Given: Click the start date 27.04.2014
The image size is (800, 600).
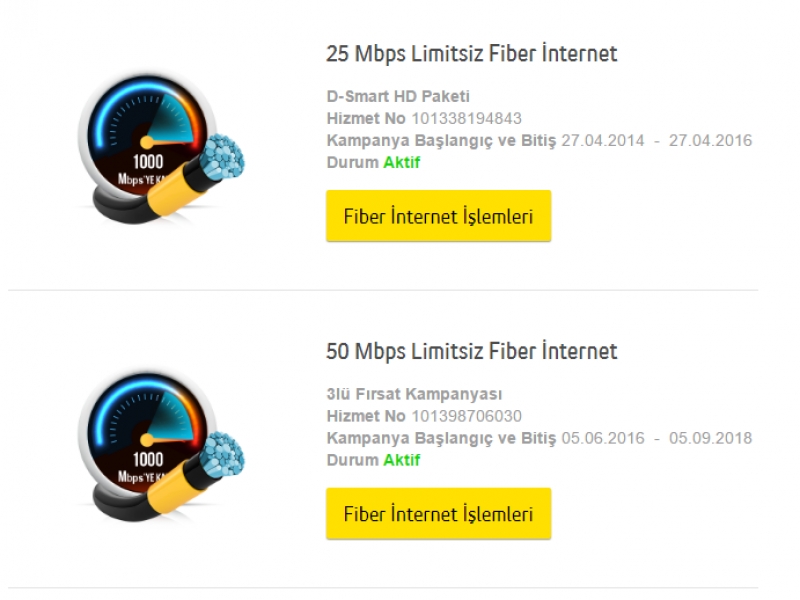Looking at the screenshot, I should 603,140.
